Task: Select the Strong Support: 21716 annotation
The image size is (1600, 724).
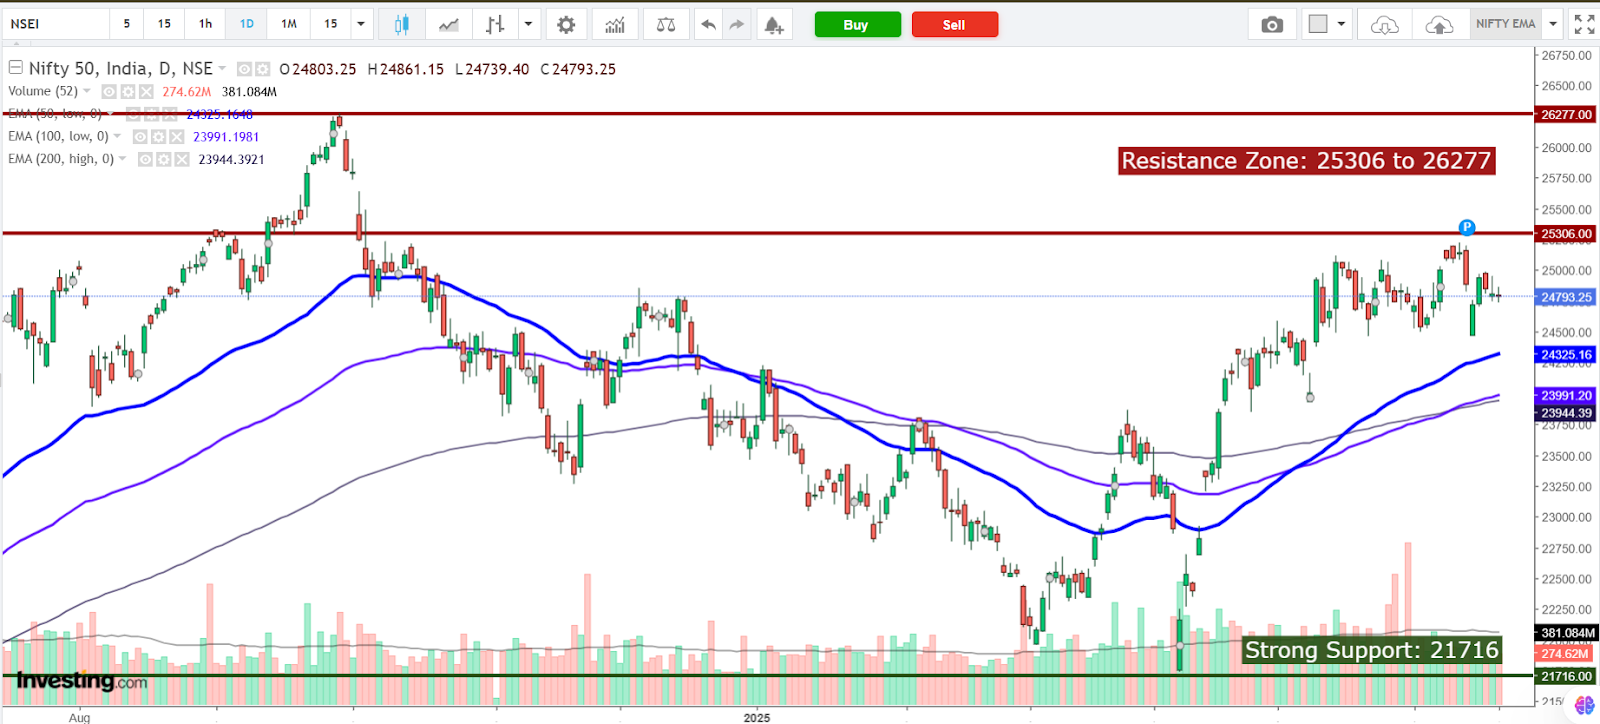Action: (1372, 650)
